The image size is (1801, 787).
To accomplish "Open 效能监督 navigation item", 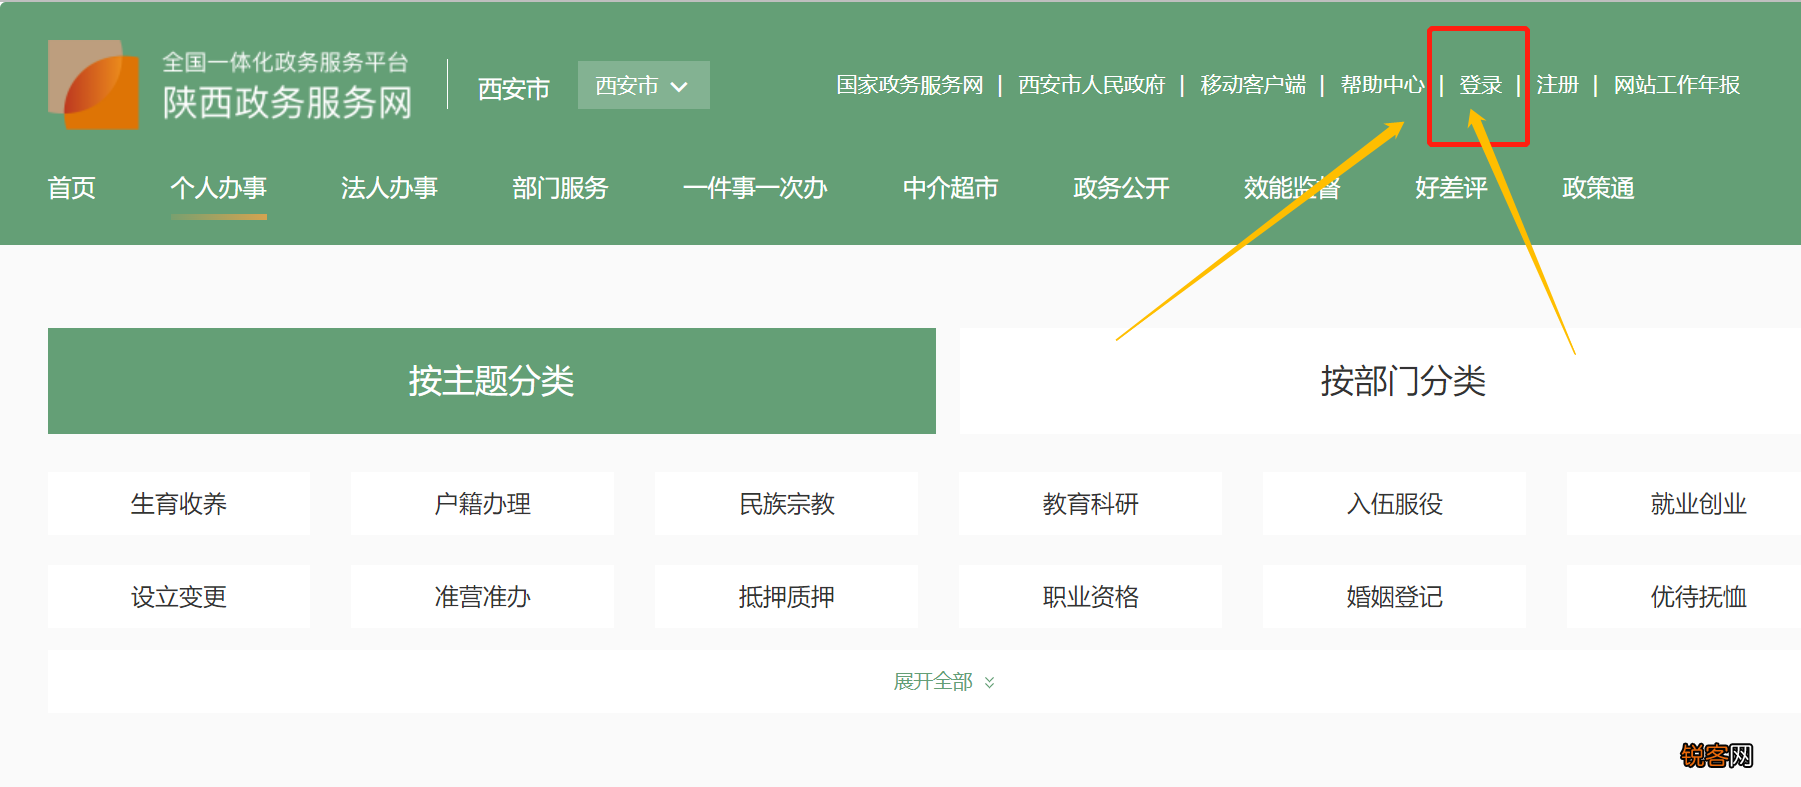I will [1292, 188].
